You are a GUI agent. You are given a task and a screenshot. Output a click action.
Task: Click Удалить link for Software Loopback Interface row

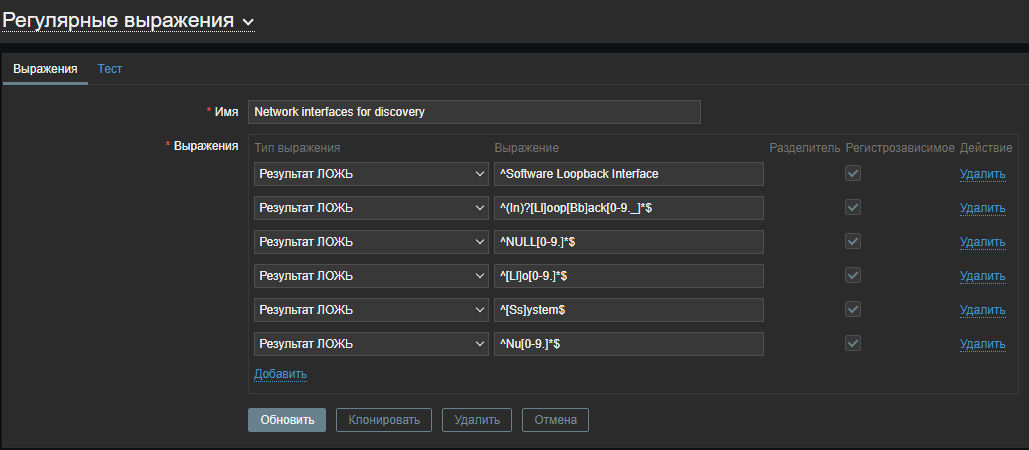pyautogui.click(x=982, y=174)
